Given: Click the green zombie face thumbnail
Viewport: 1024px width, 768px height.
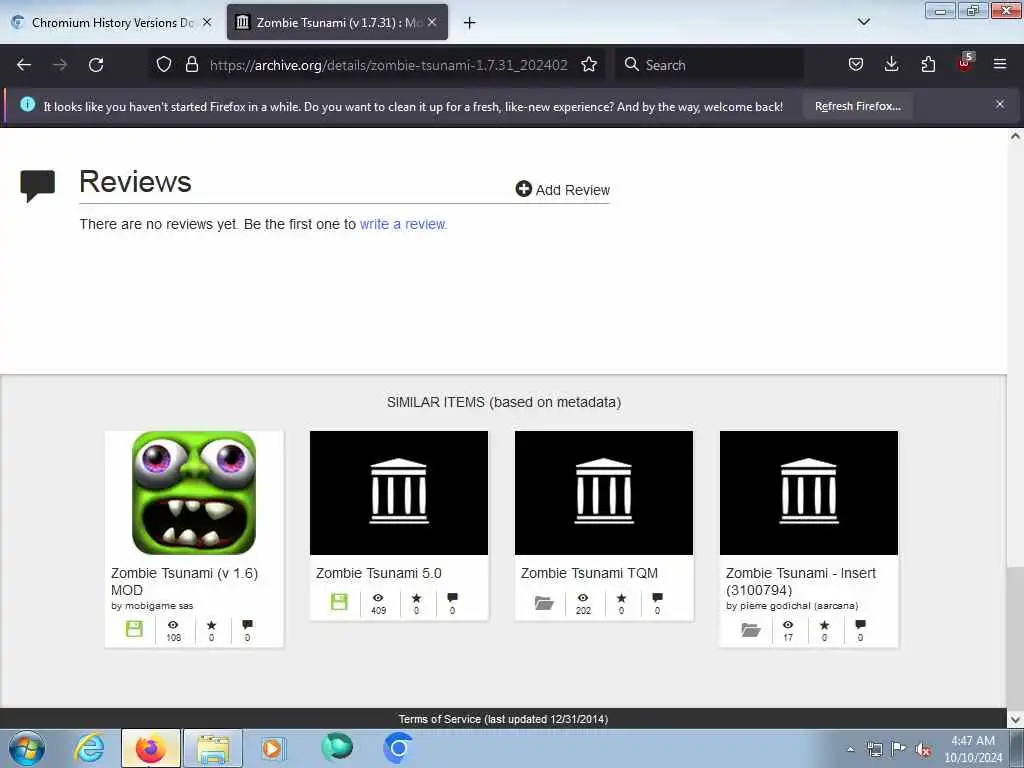Looking at the screenshot, I should [194, 492].
